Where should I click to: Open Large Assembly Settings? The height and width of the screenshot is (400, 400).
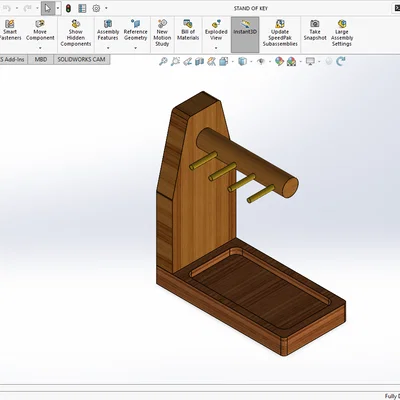click(x=342, y=33)
